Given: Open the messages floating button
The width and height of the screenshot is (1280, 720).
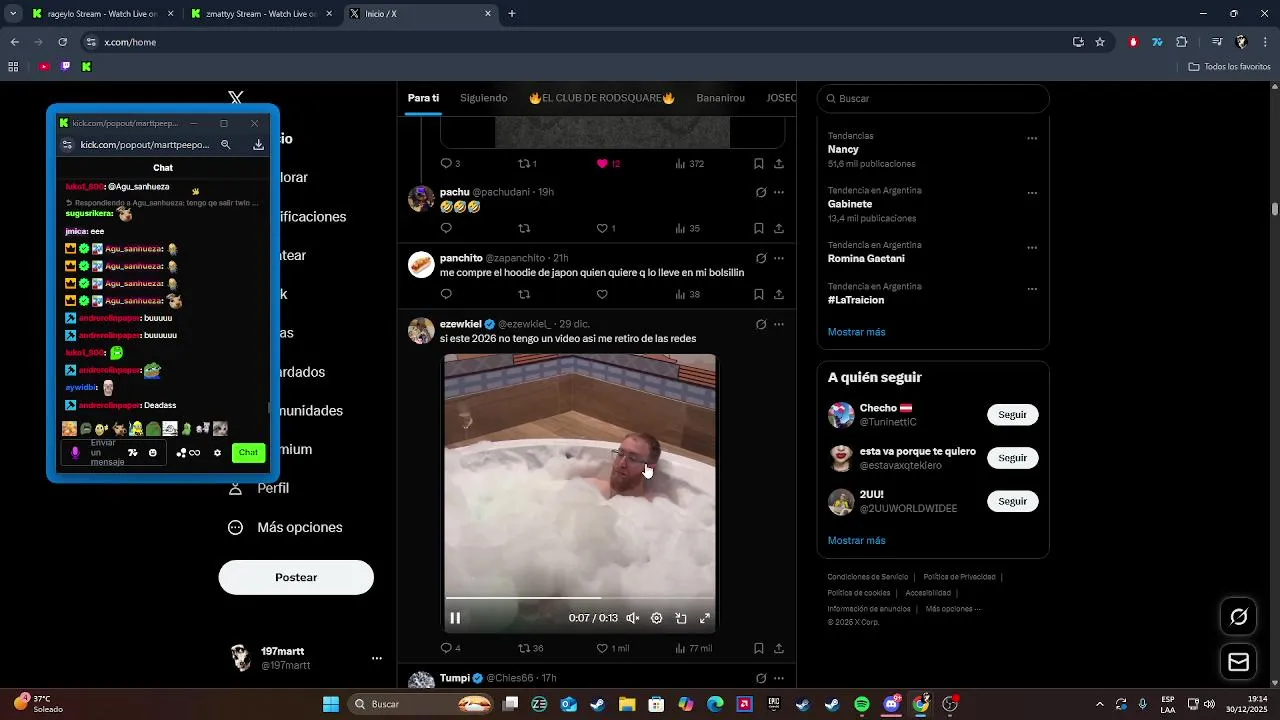Looking at the screenshot, I should (1239, 662).
